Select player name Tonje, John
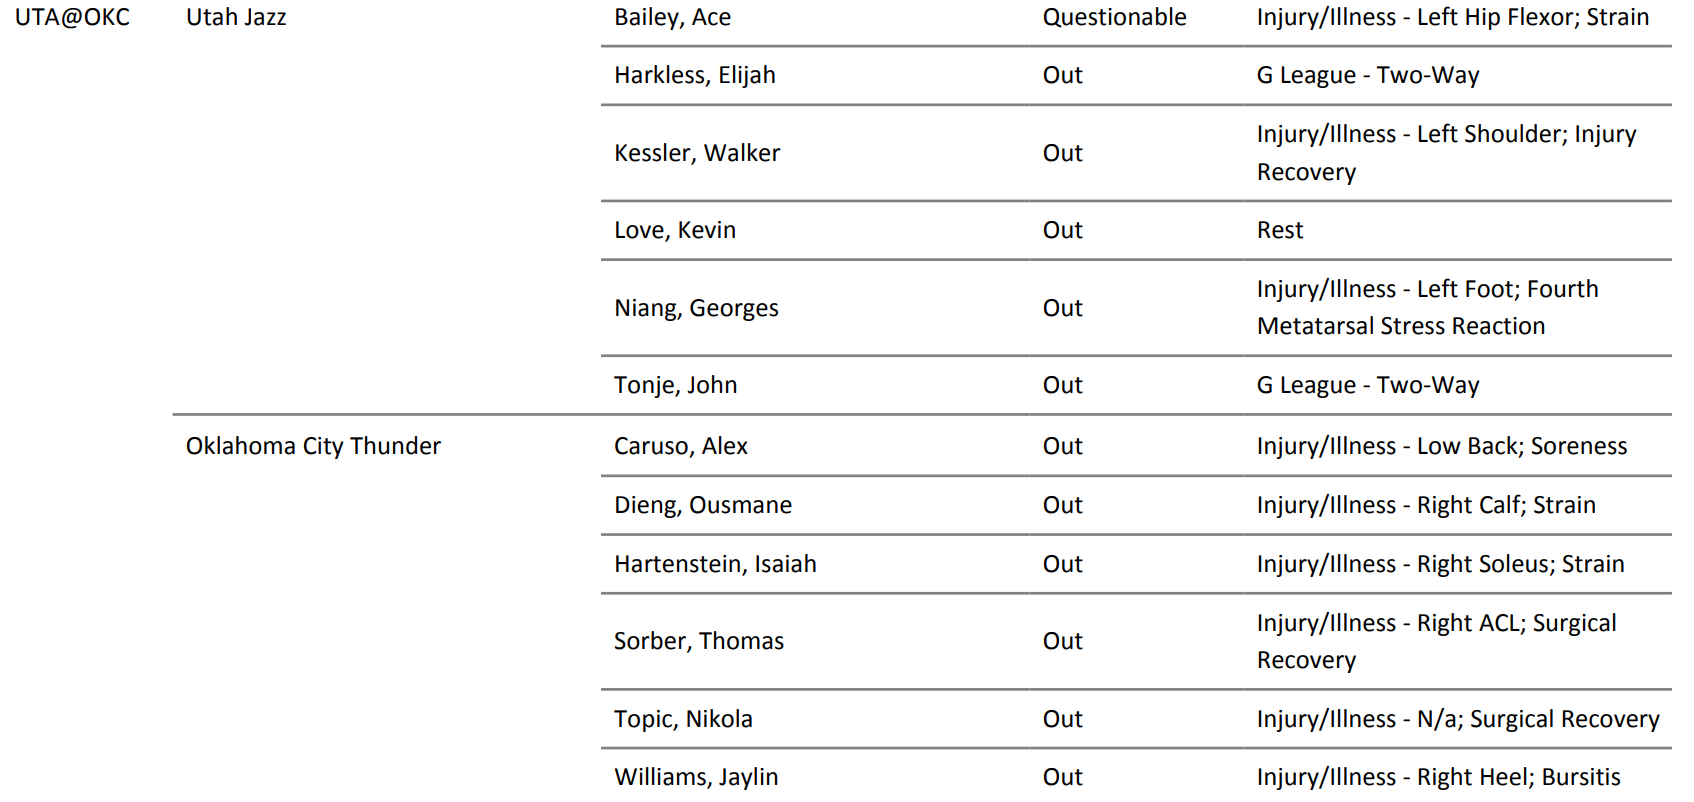Image resolution: width=1694 pixels, height=802 pixels. (675, 385)
